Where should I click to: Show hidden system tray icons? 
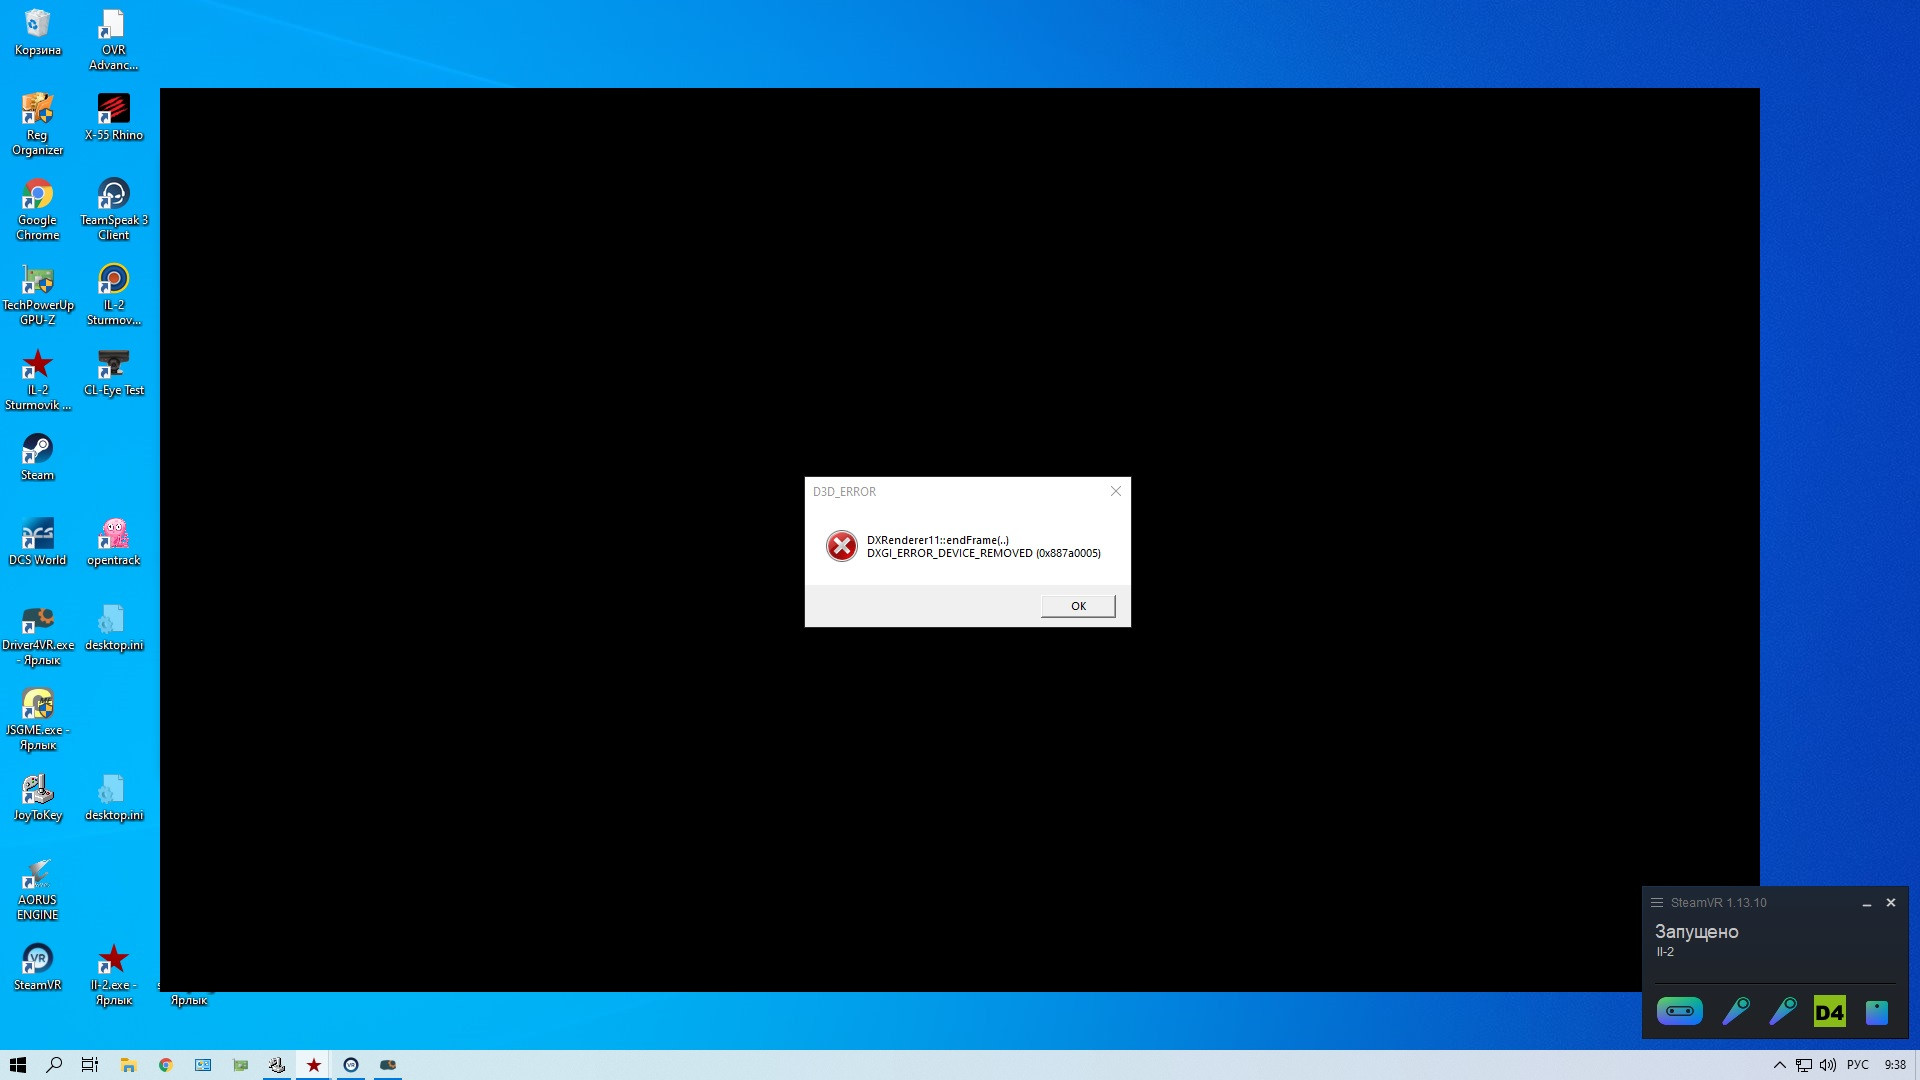[1780, 1065]
